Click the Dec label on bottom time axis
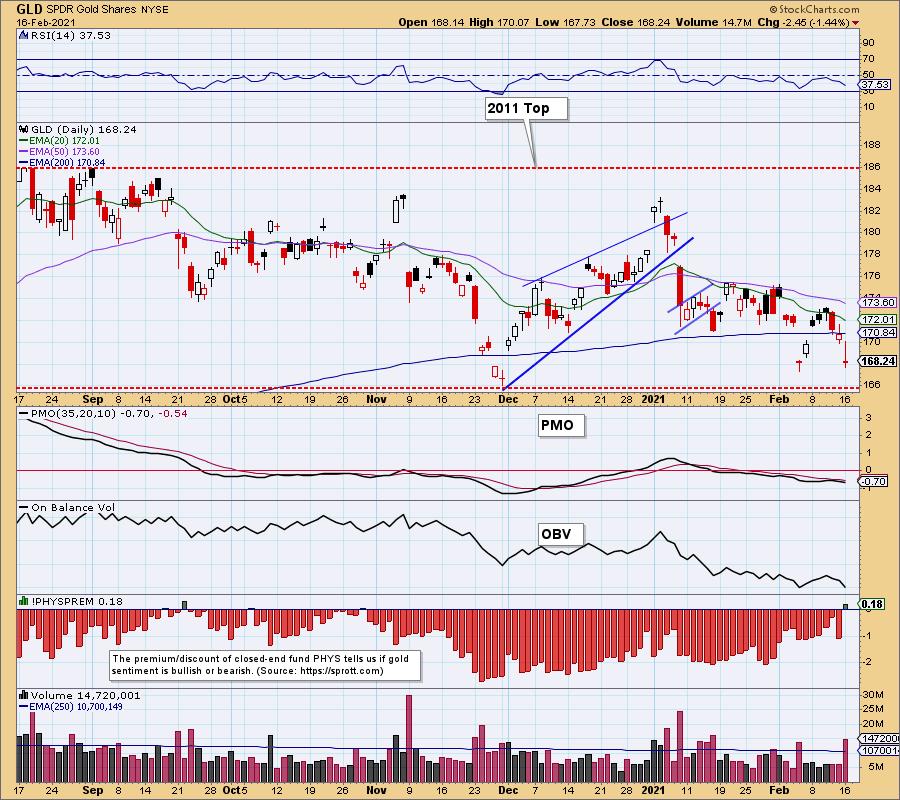This screenshot has width=900, height=800. (508, 790)
